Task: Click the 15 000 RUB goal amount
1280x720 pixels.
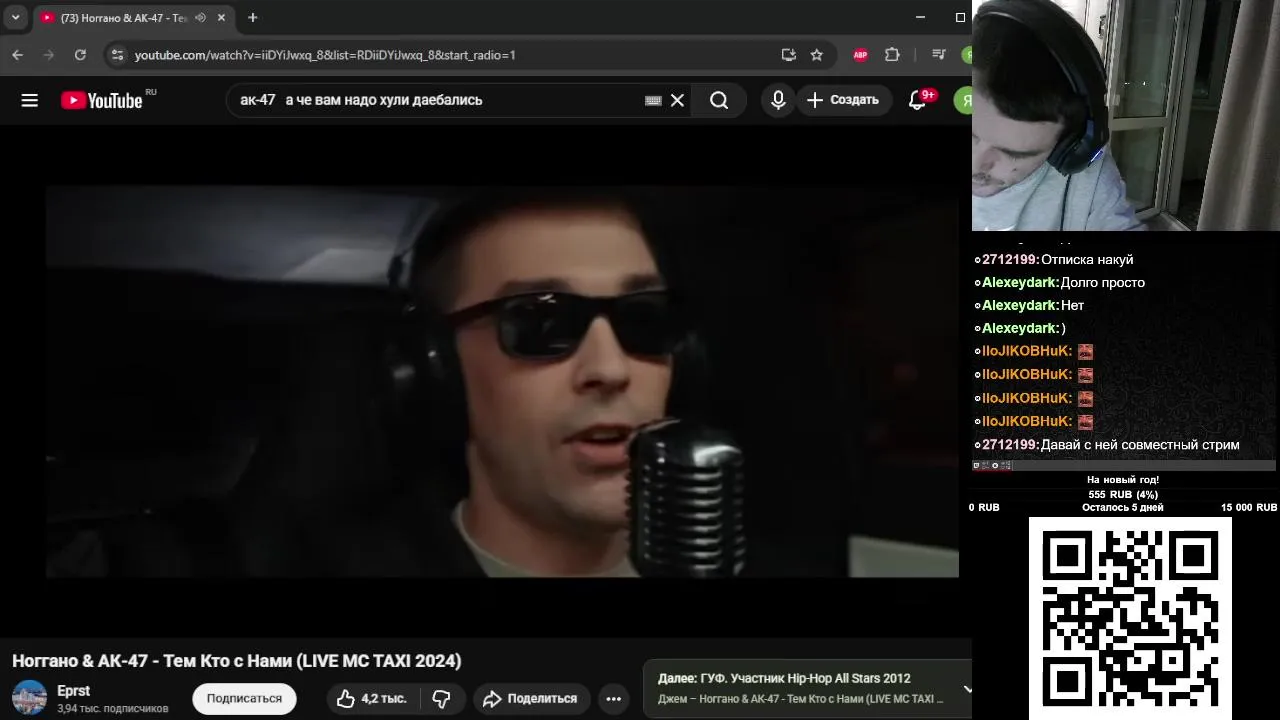Action: 1248,508
